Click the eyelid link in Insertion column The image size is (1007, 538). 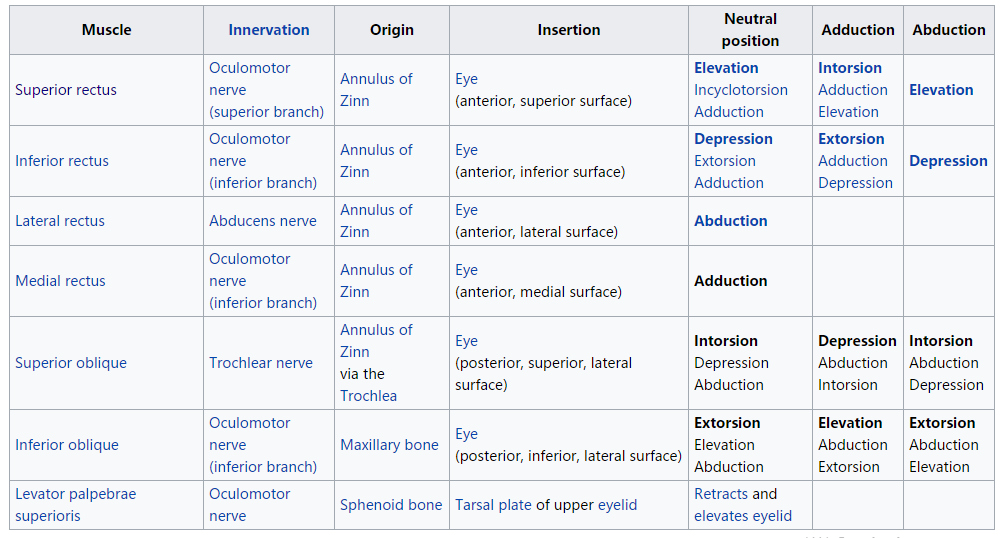pos(617,505)
